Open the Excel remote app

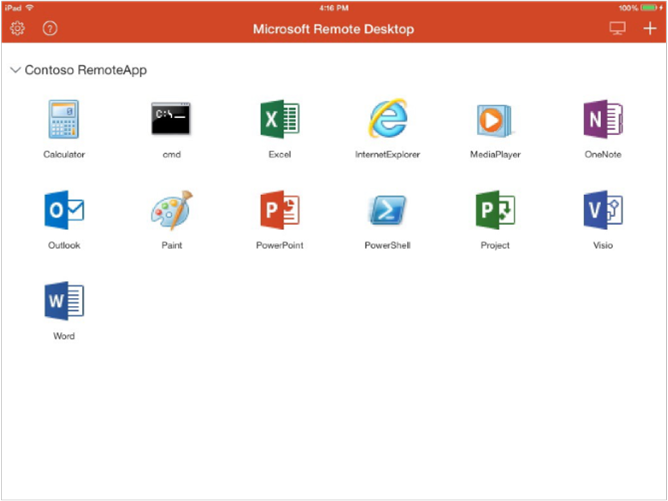[x=279, y=119]
